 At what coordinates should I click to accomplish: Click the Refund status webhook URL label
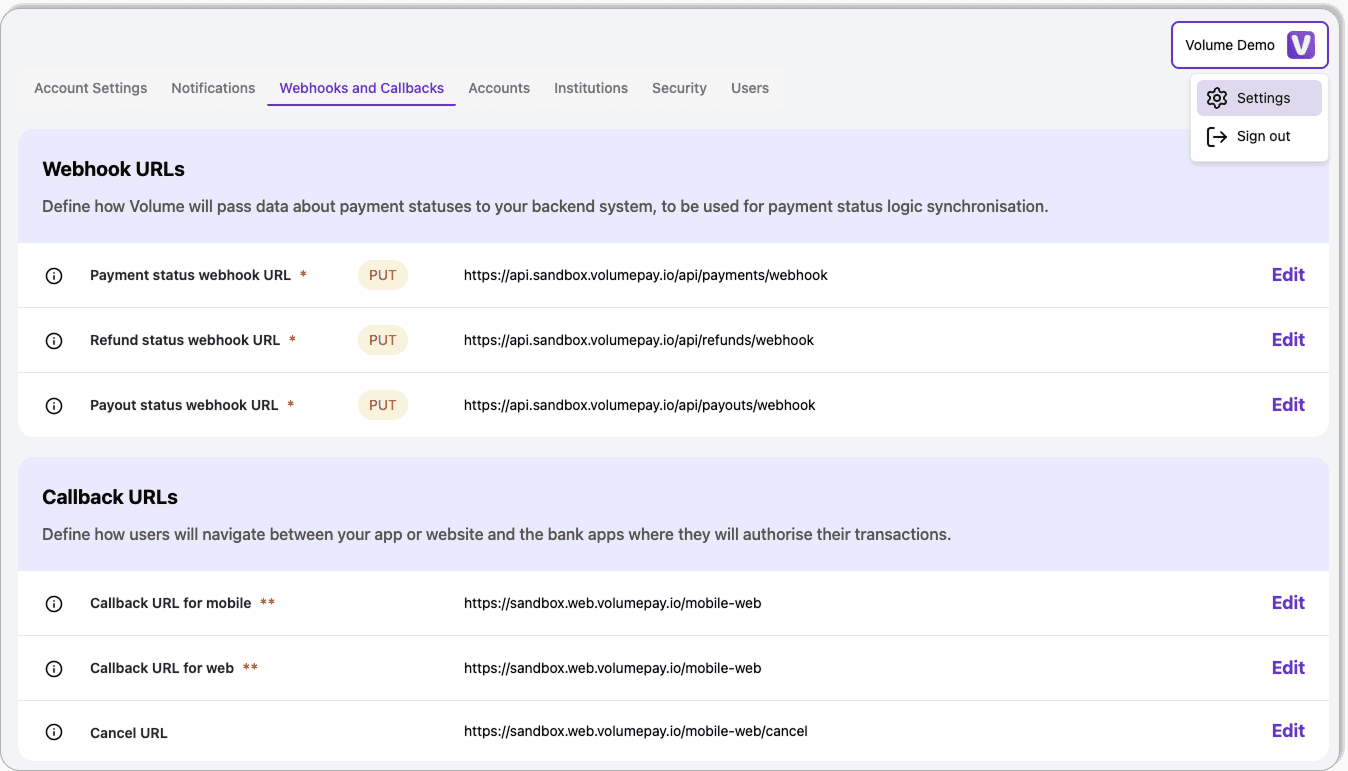coord(185,340)
